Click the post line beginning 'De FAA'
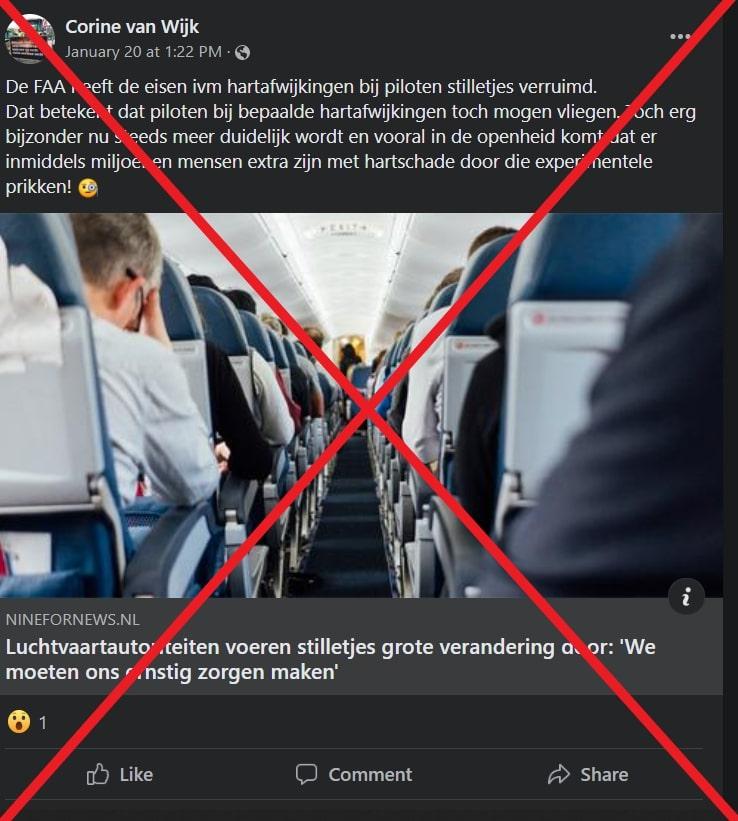This screenshot has height=821, width=738. [x=301, y=87]
